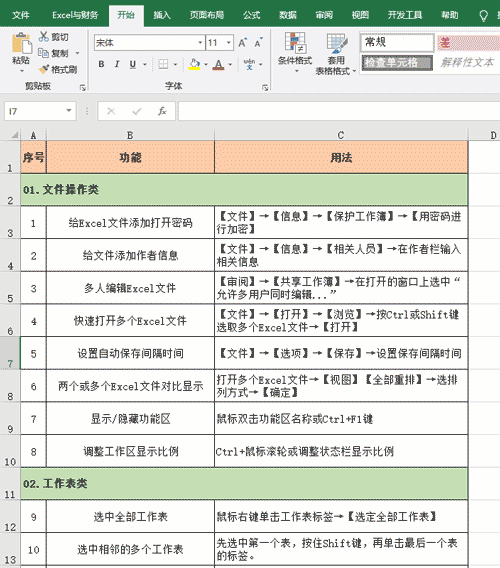
Task: Switch to the 插入 ribbon tab
Action: (x=162, y=15)
